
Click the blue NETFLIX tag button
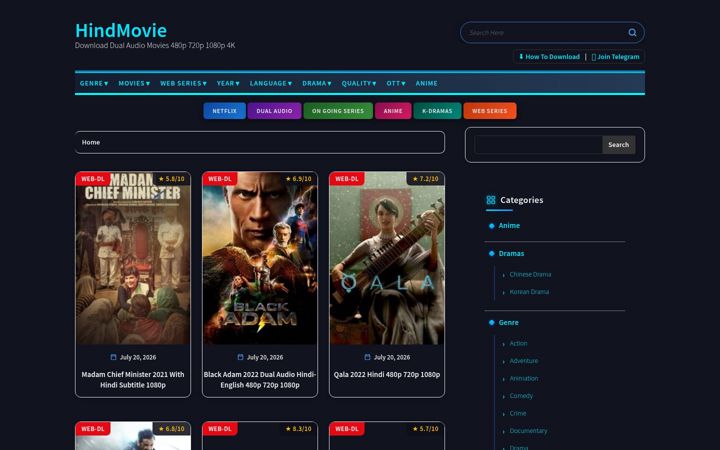[x=225, y=111]
